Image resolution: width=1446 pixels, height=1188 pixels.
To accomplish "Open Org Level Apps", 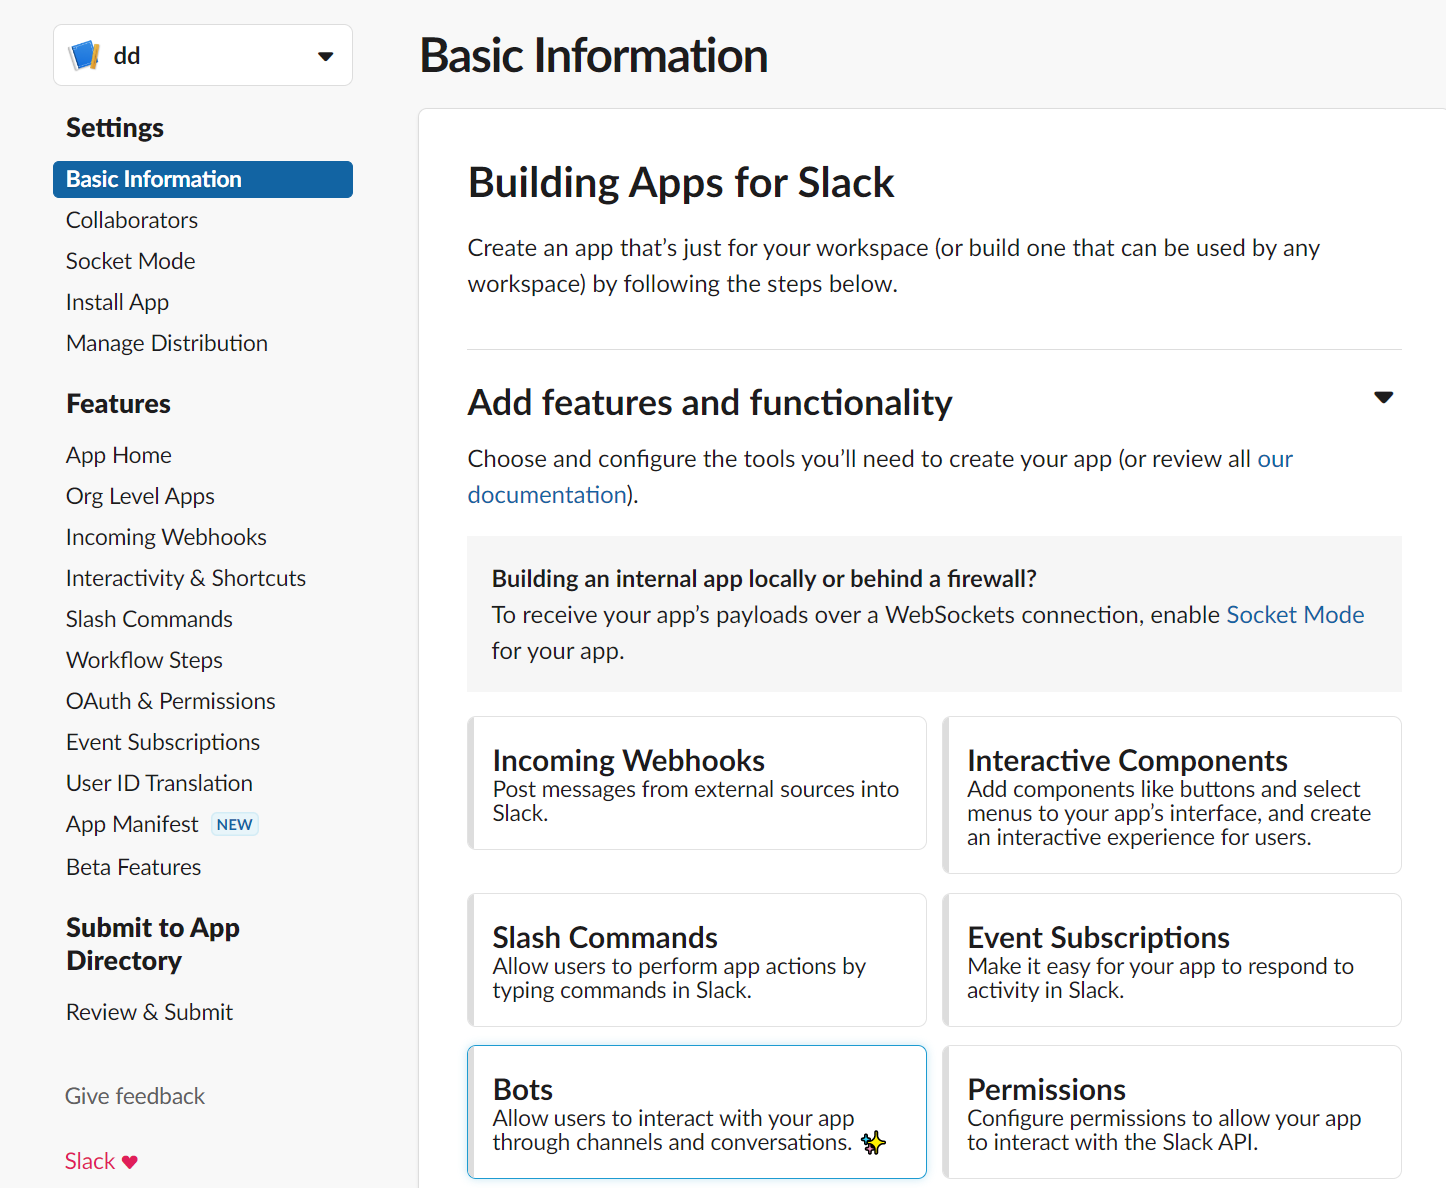I will (140, 496).
